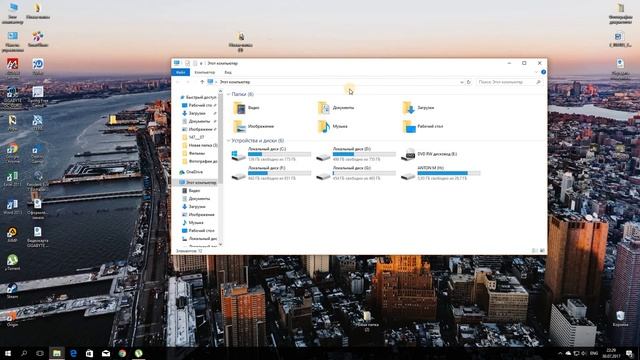Select Steam desktop shortcut
This screenshot has width=640, height=360.
[12, 291]
